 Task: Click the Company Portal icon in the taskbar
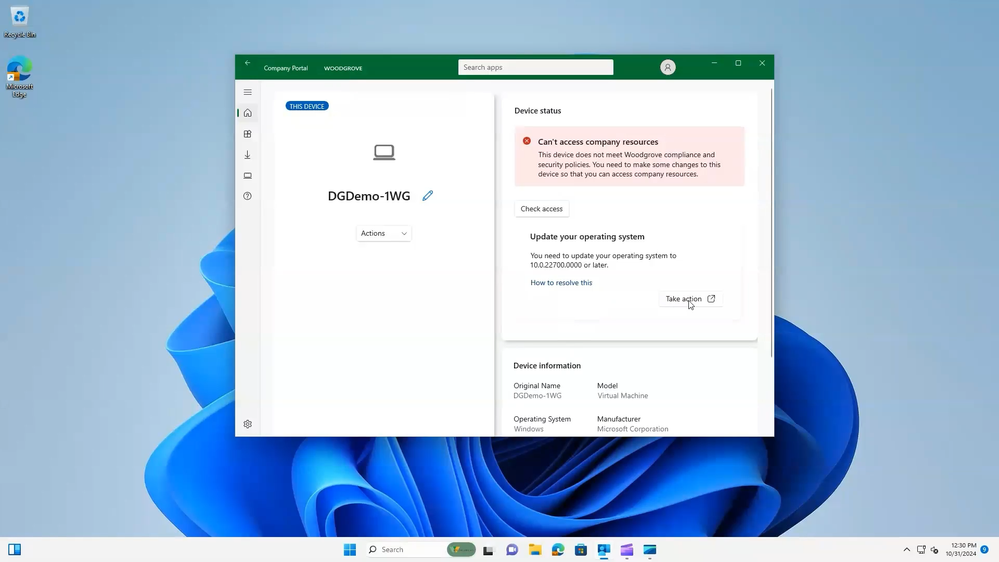click(604, 550)
